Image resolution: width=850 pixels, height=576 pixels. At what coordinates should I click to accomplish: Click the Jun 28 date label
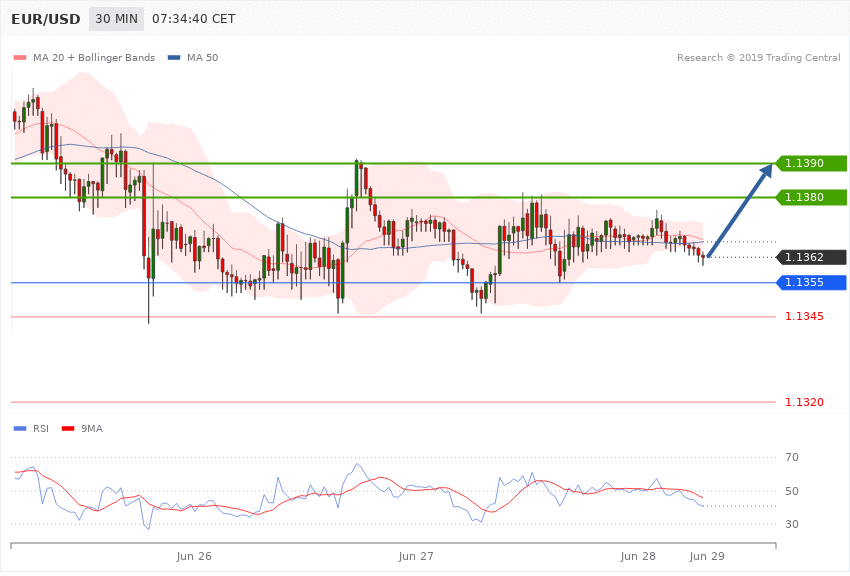tap(638, 556)
